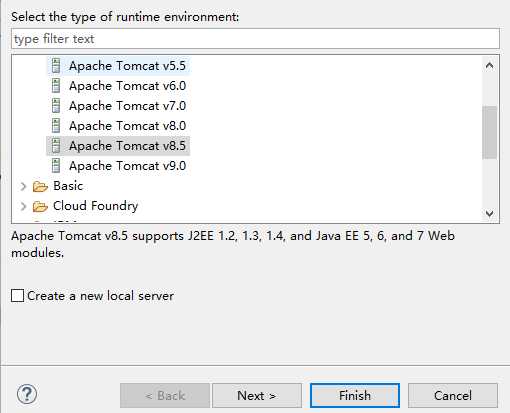Cancel the runtime environment dialog

[453, 396]
